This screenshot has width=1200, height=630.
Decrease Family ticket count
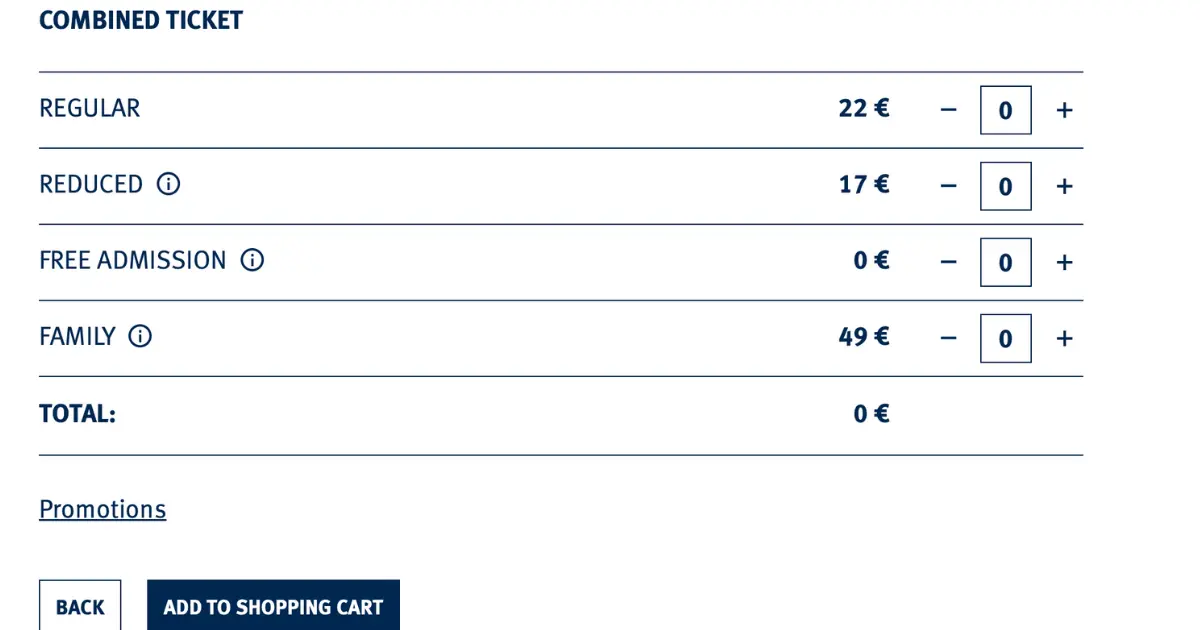[949, 339]
